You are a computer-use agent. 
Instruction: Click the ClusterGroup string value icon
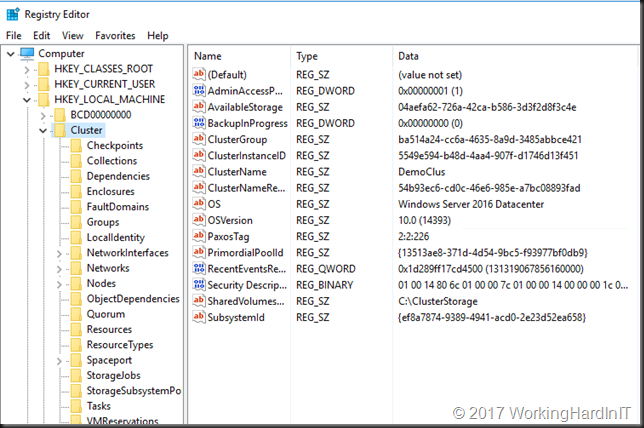[x=199, y=139]
